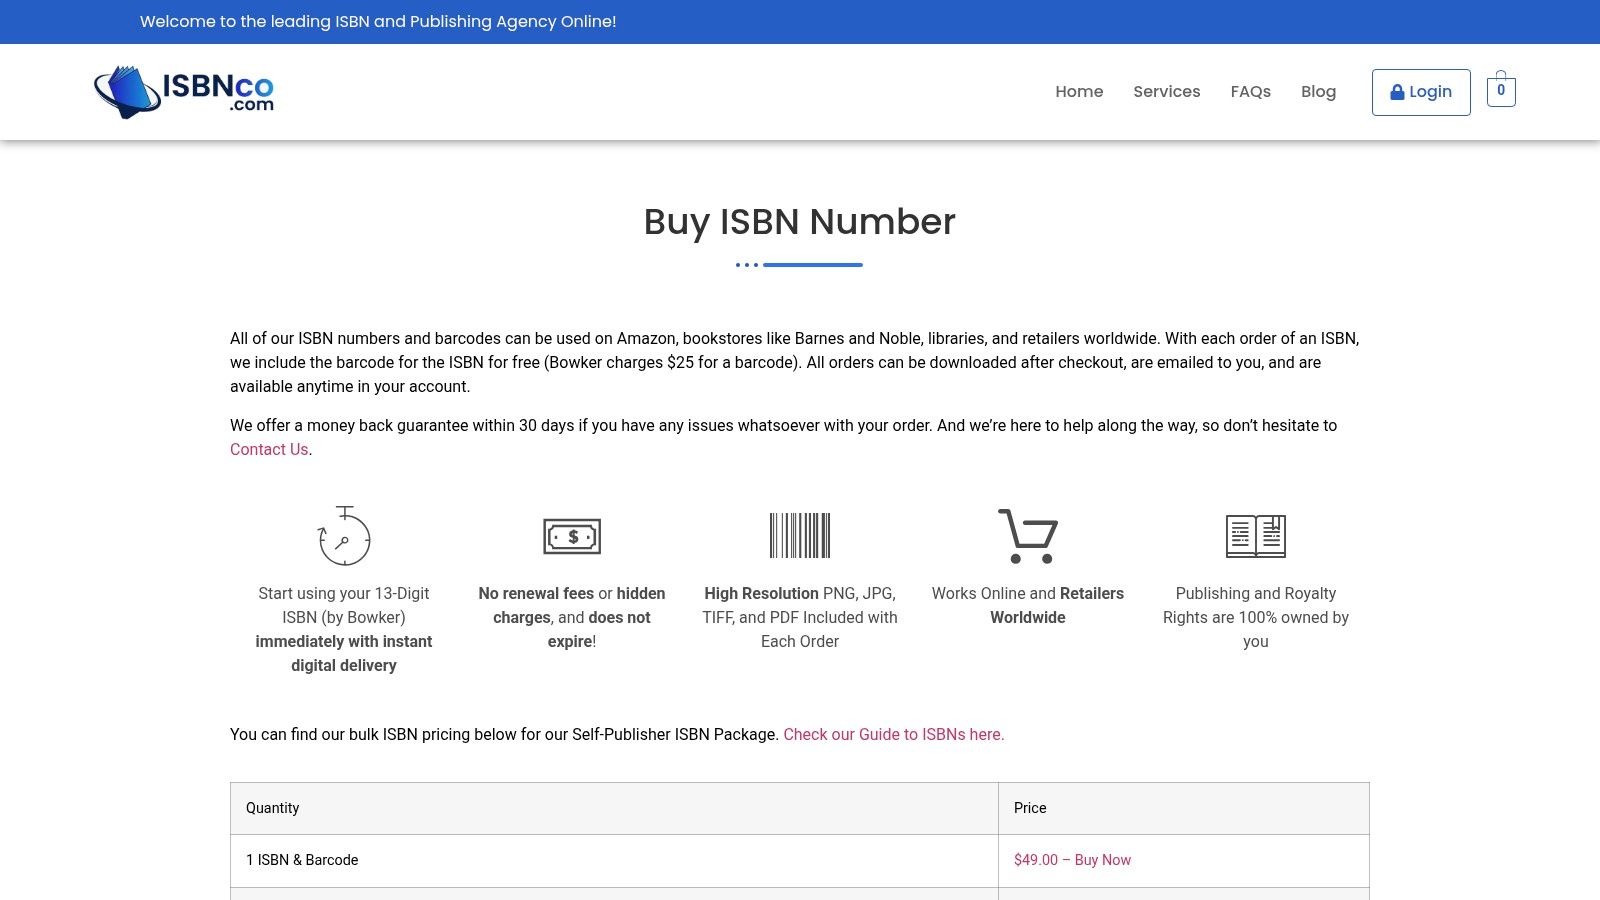Click the stopwatch instant delivery icon

coord(344,536)
